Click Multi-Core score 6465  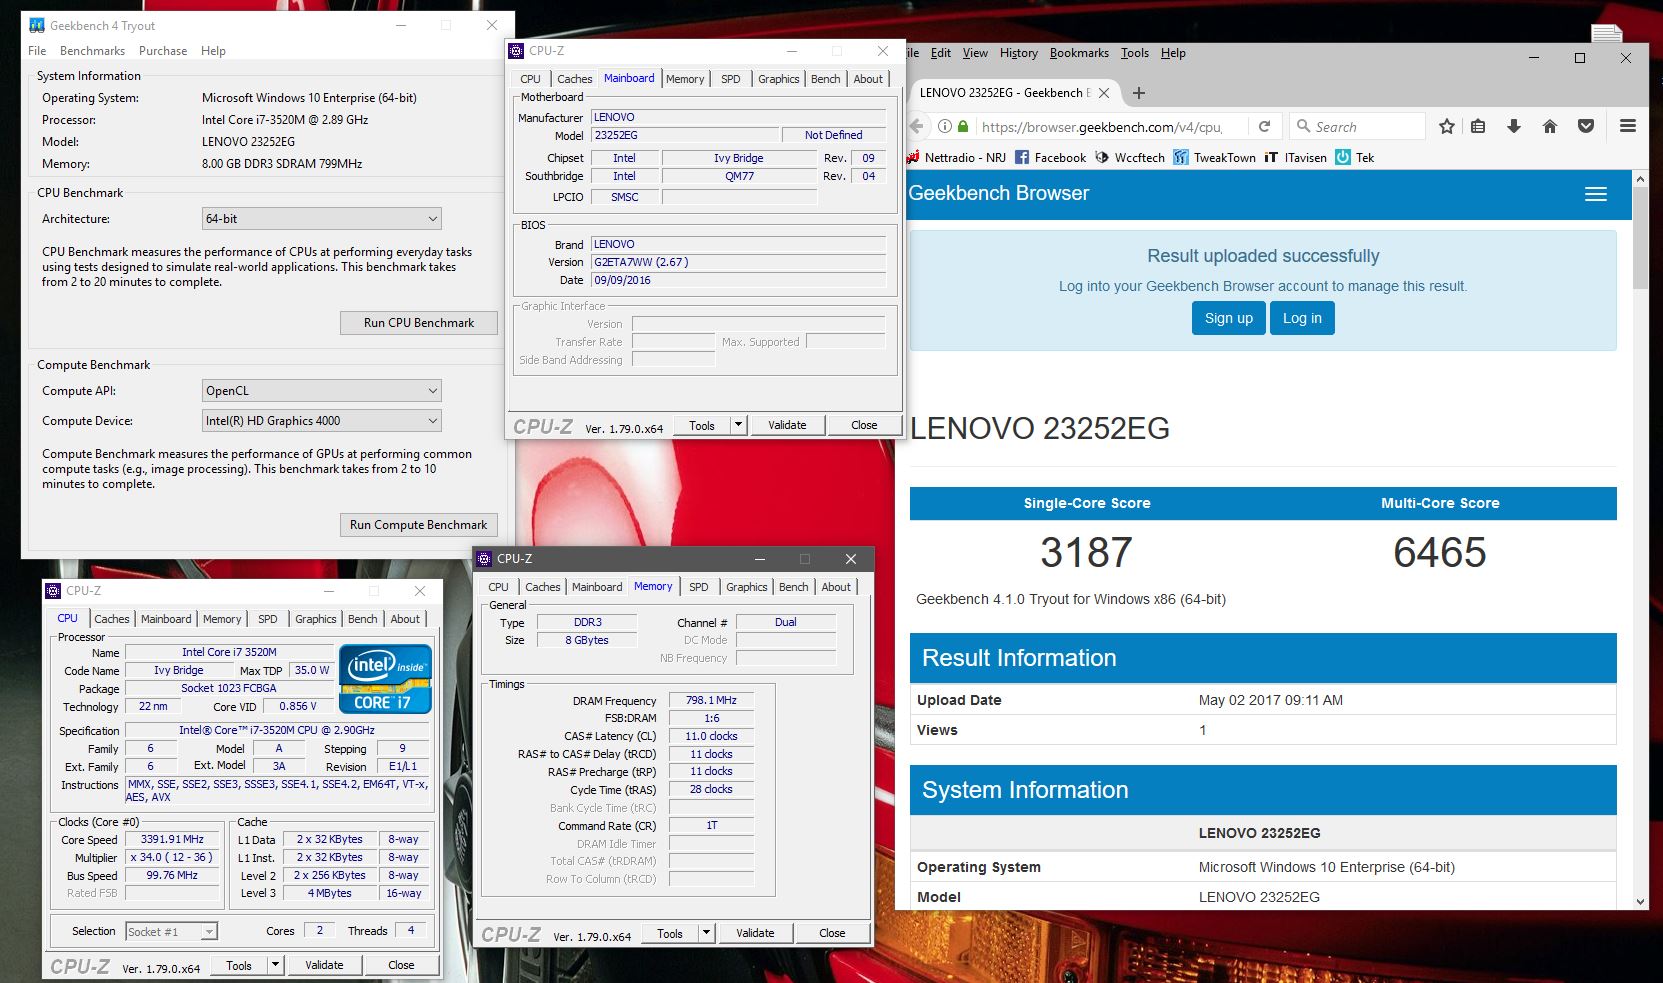pyautogui.click(x=1440, y=552)
